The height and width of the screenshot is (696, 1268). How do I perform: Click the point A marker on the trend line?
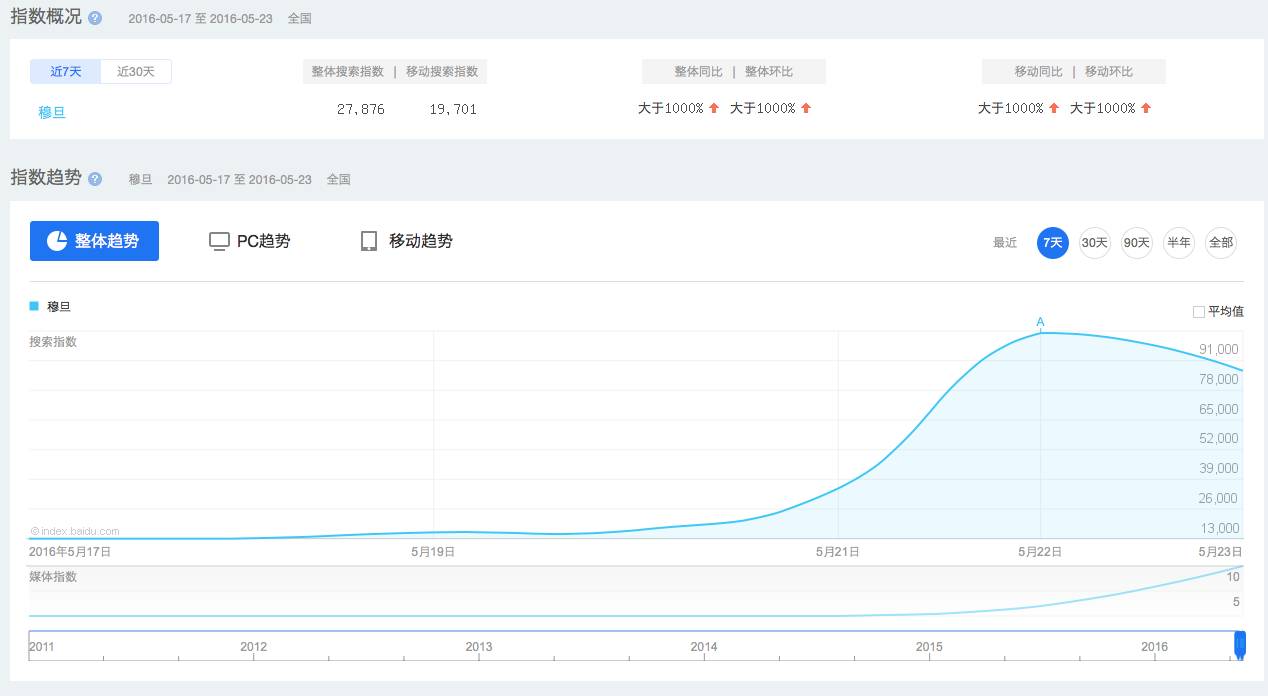[x=1041, y=322]
